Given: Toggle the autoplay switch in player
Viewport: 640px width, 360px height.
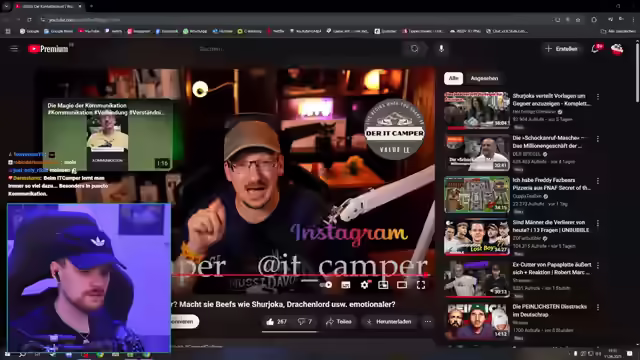Looking at the screenshot, I should coord(326,285).
